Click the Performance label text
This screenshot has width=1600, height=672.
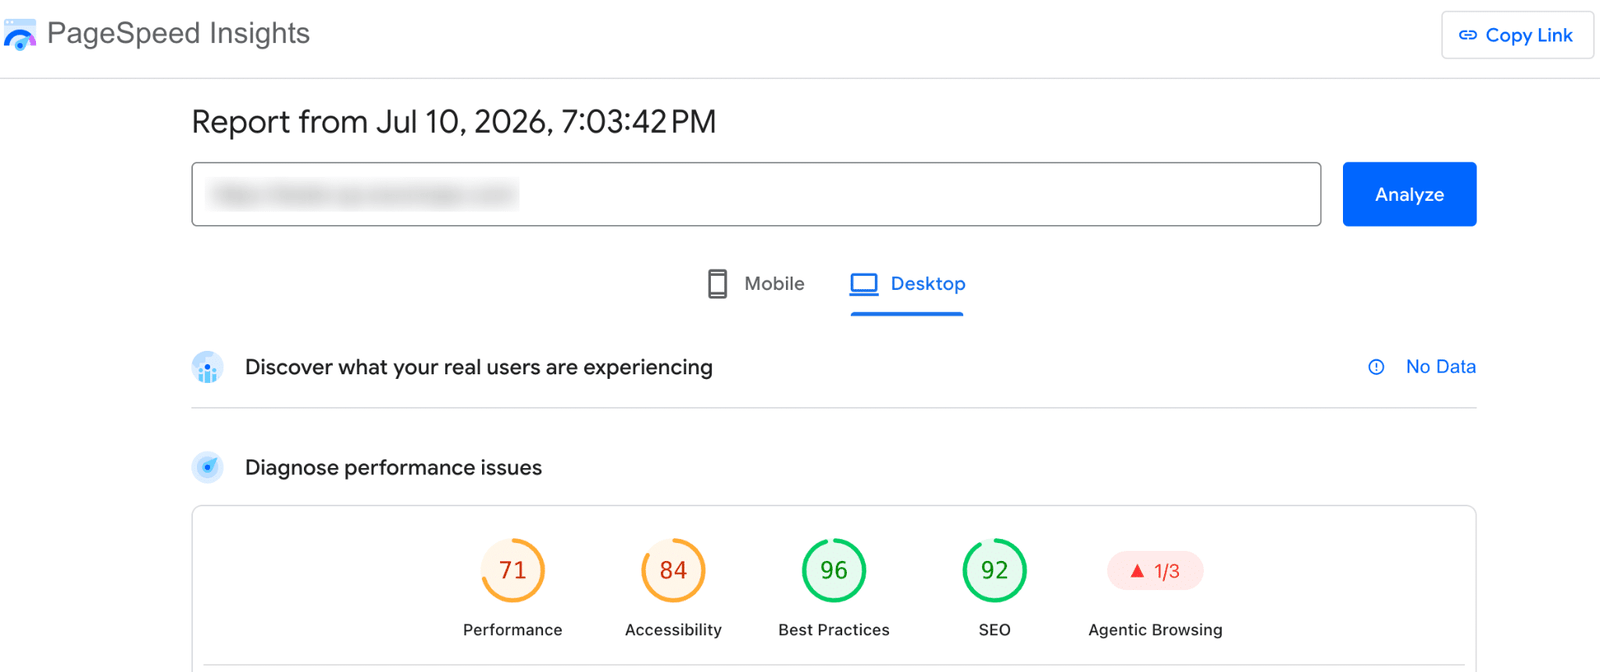[x=513, y=630]
